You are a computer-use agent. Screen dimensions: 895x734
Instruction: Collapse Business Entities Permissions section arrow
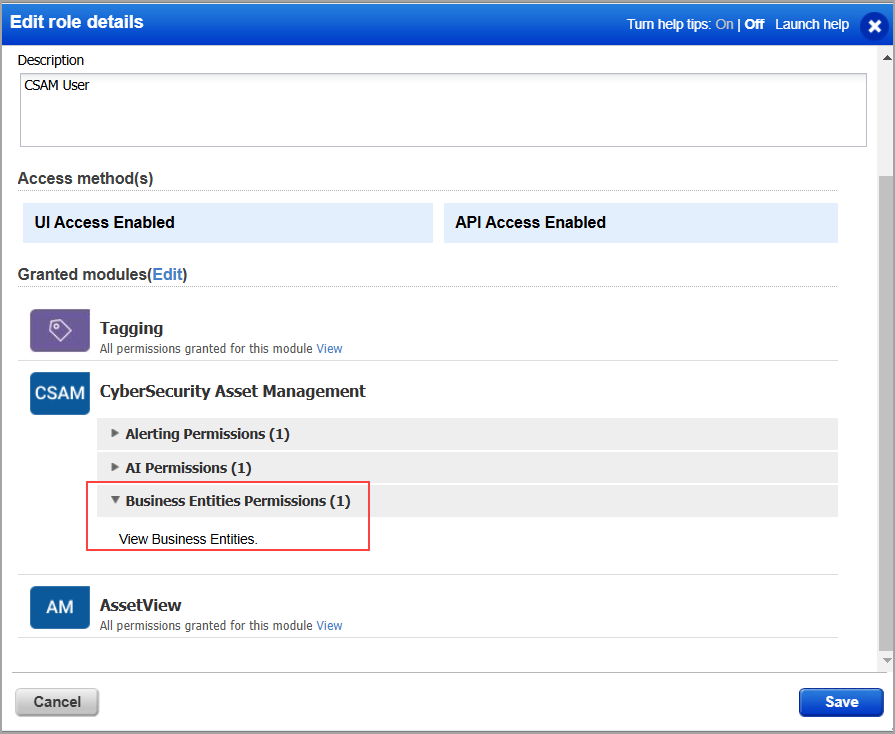coord(115,500)
